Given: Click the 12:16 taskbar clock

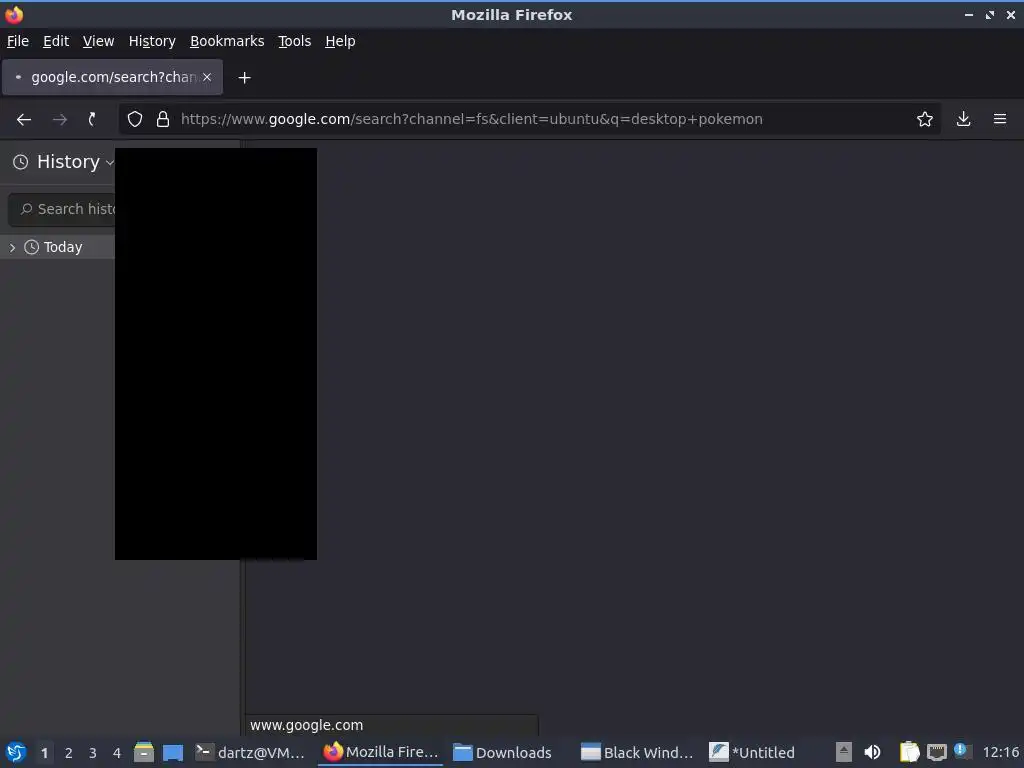Looking at the screenshot, I should [1000, 753].
